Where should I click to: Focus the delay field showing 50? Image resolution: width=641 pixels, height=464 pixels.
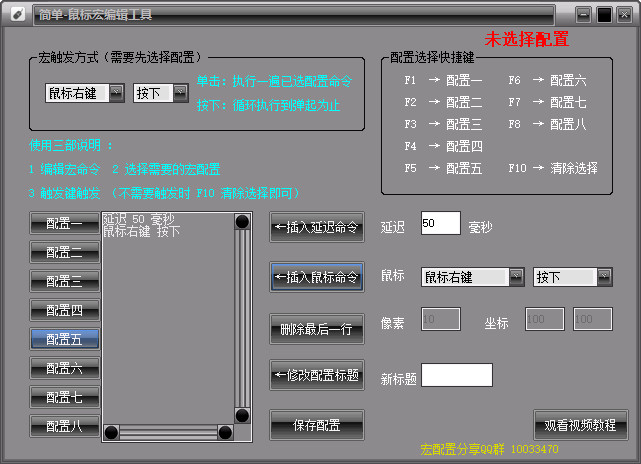click(441, 223)
